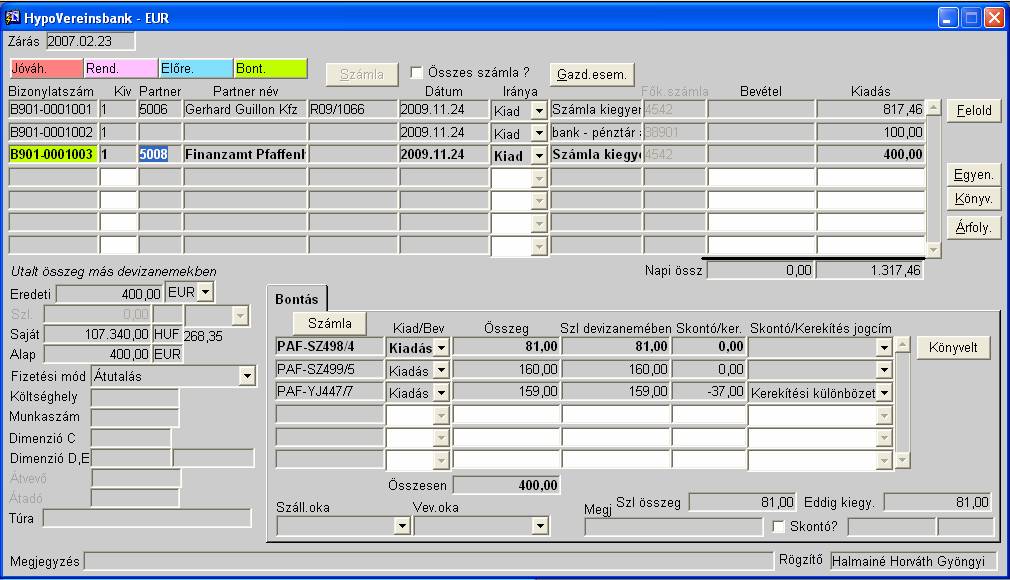This screenshot has width=1010, height=580.
Task: Select highlighted voucher B901-0001003
Action: click(x=53, y=155)
